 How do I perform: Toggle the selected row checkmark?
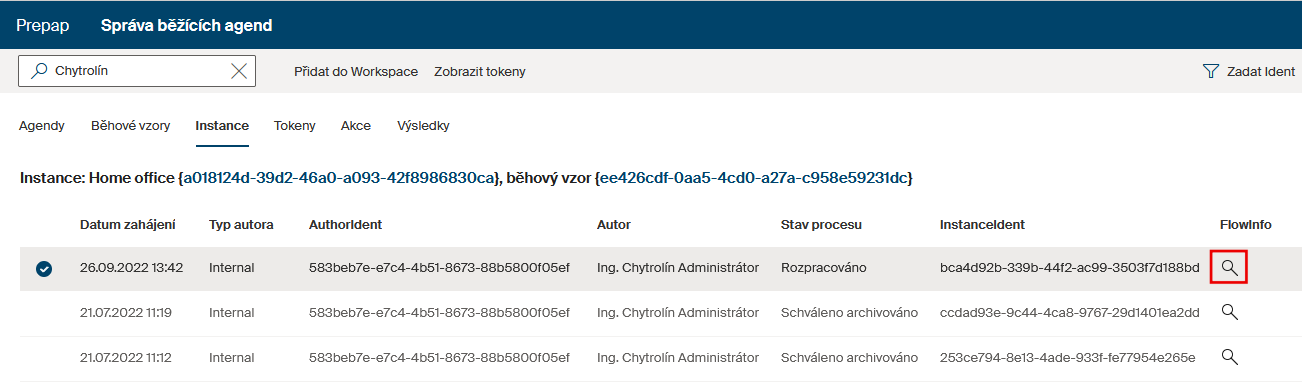pyautogui.click(x=44, y=269)
